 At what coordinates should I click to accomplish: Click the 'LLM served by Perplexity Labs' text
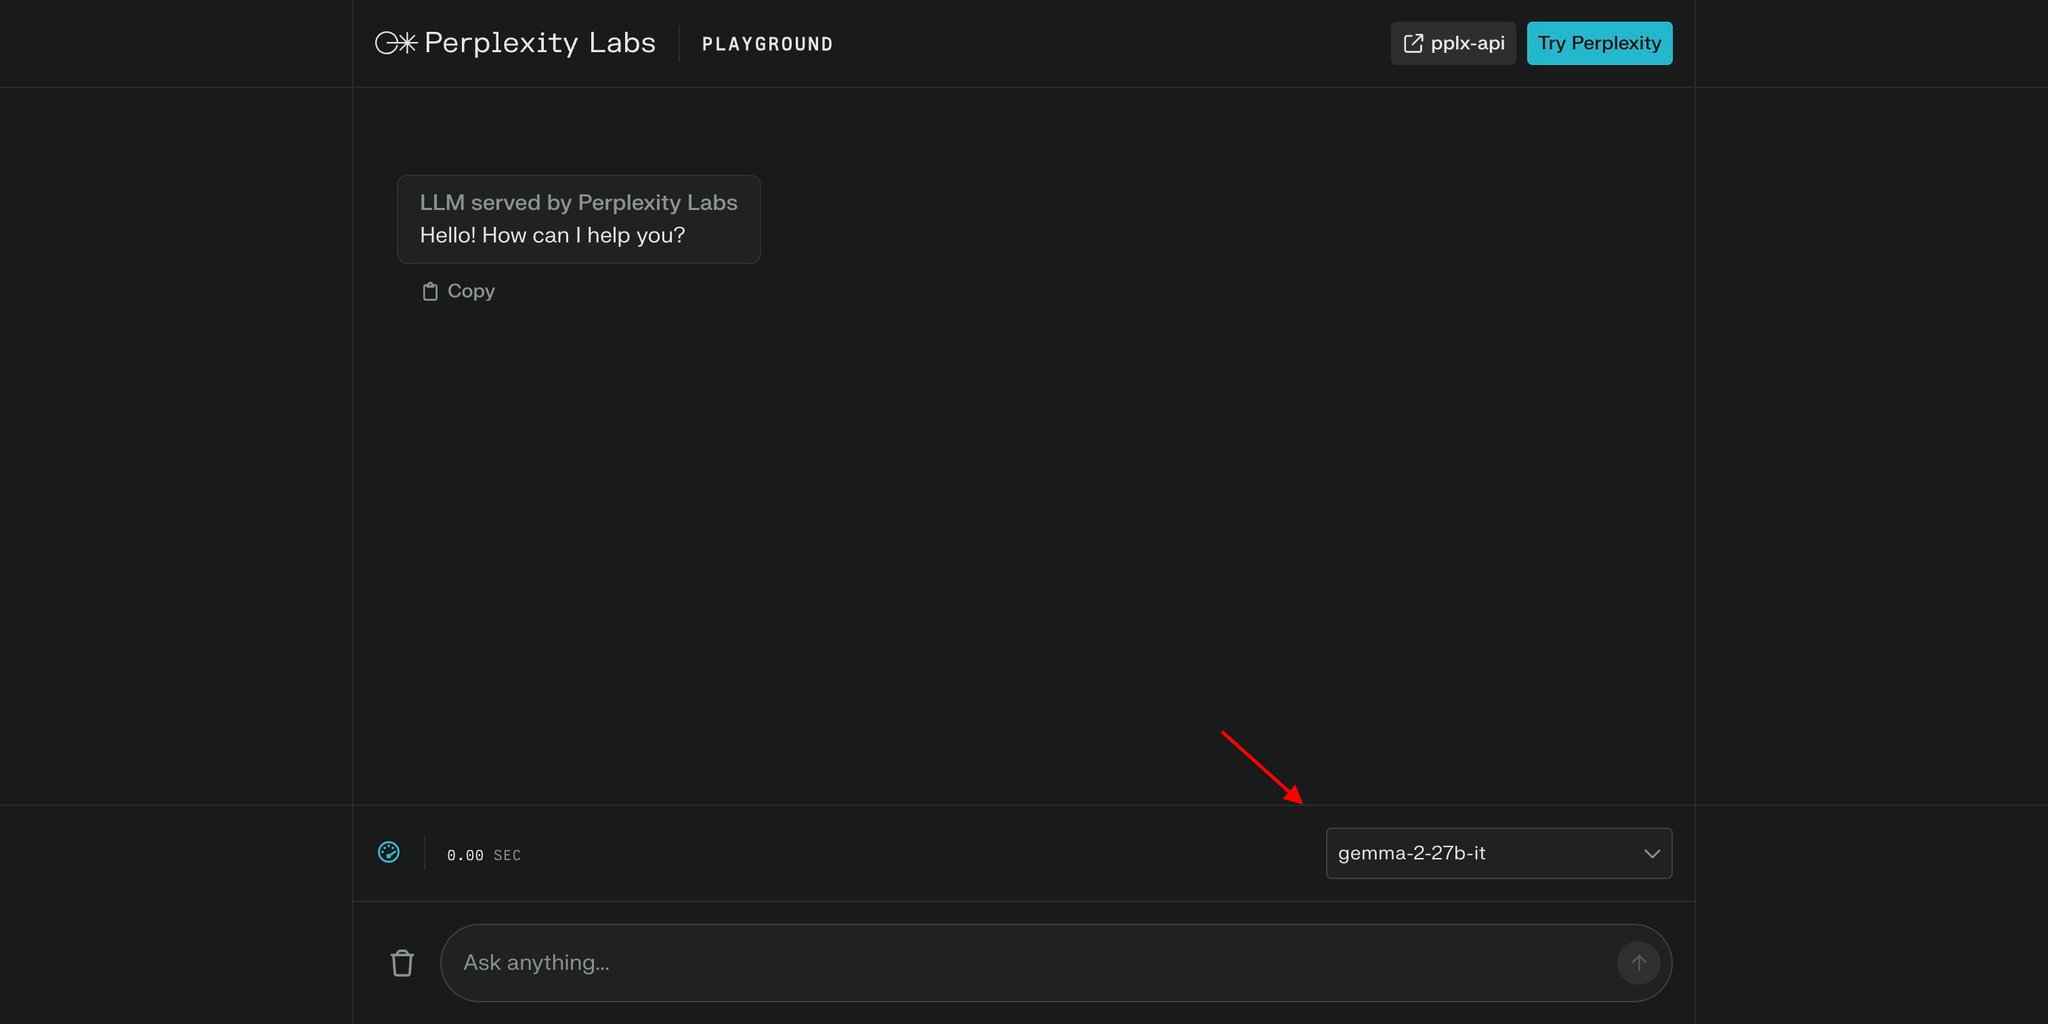click(578, 202)
